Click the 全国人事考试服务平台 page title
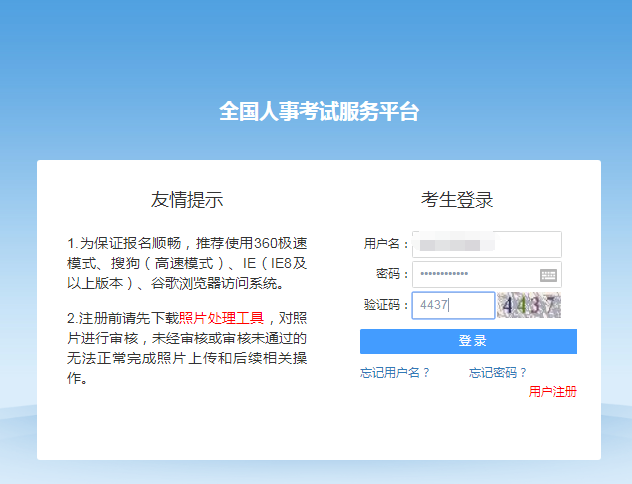Viewport: 632px width, 484px height. 319,111
